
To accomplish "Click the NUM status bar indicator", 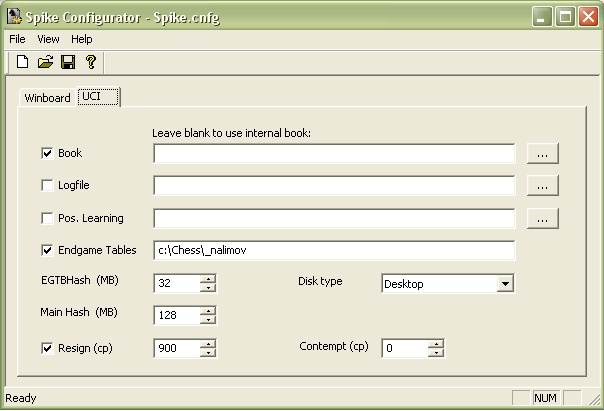I will (545, 398).
